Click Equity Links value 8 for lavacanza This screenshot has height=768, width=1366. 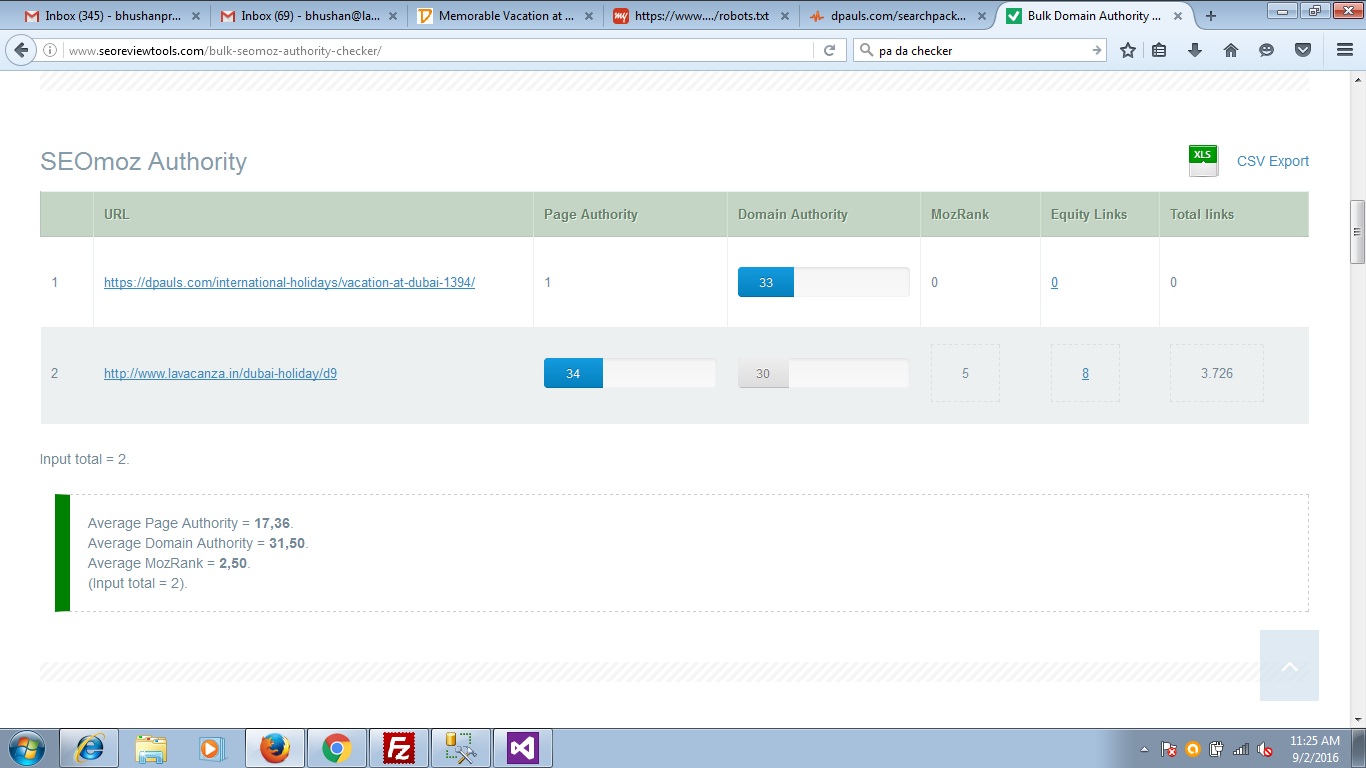click(1085, 374)
